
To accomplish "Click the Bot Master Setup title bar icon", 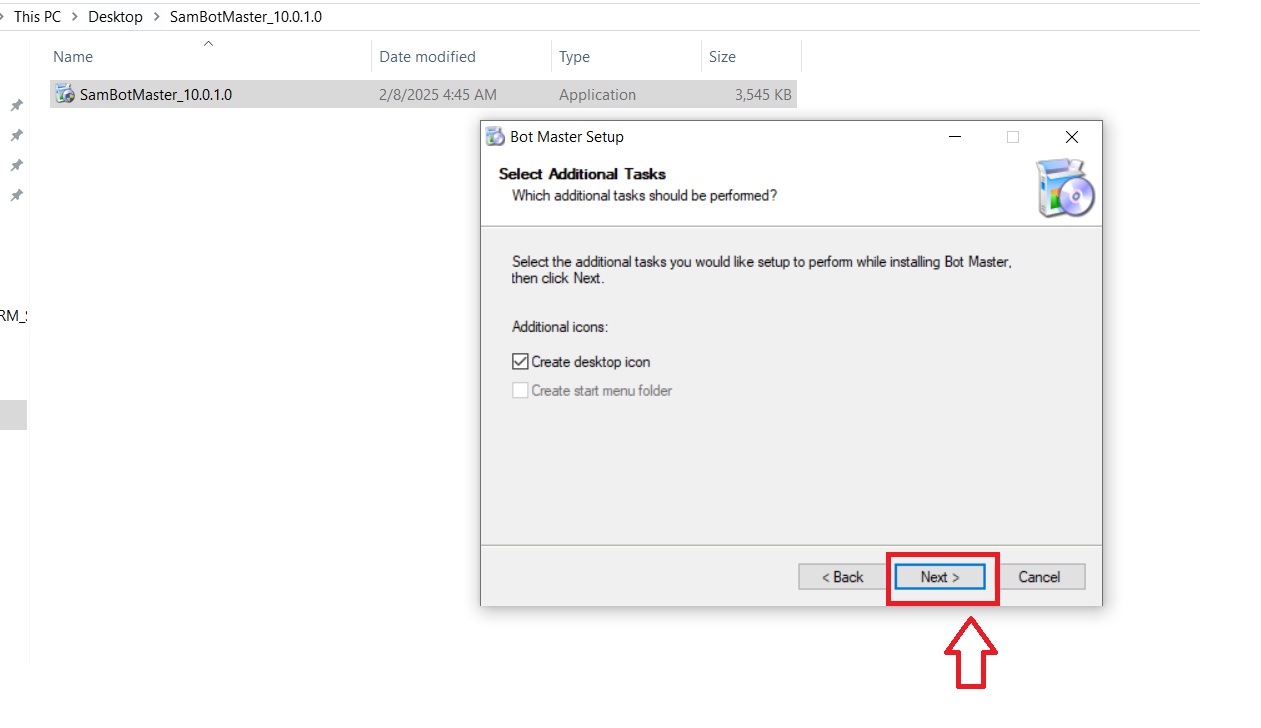I will 494,137.
